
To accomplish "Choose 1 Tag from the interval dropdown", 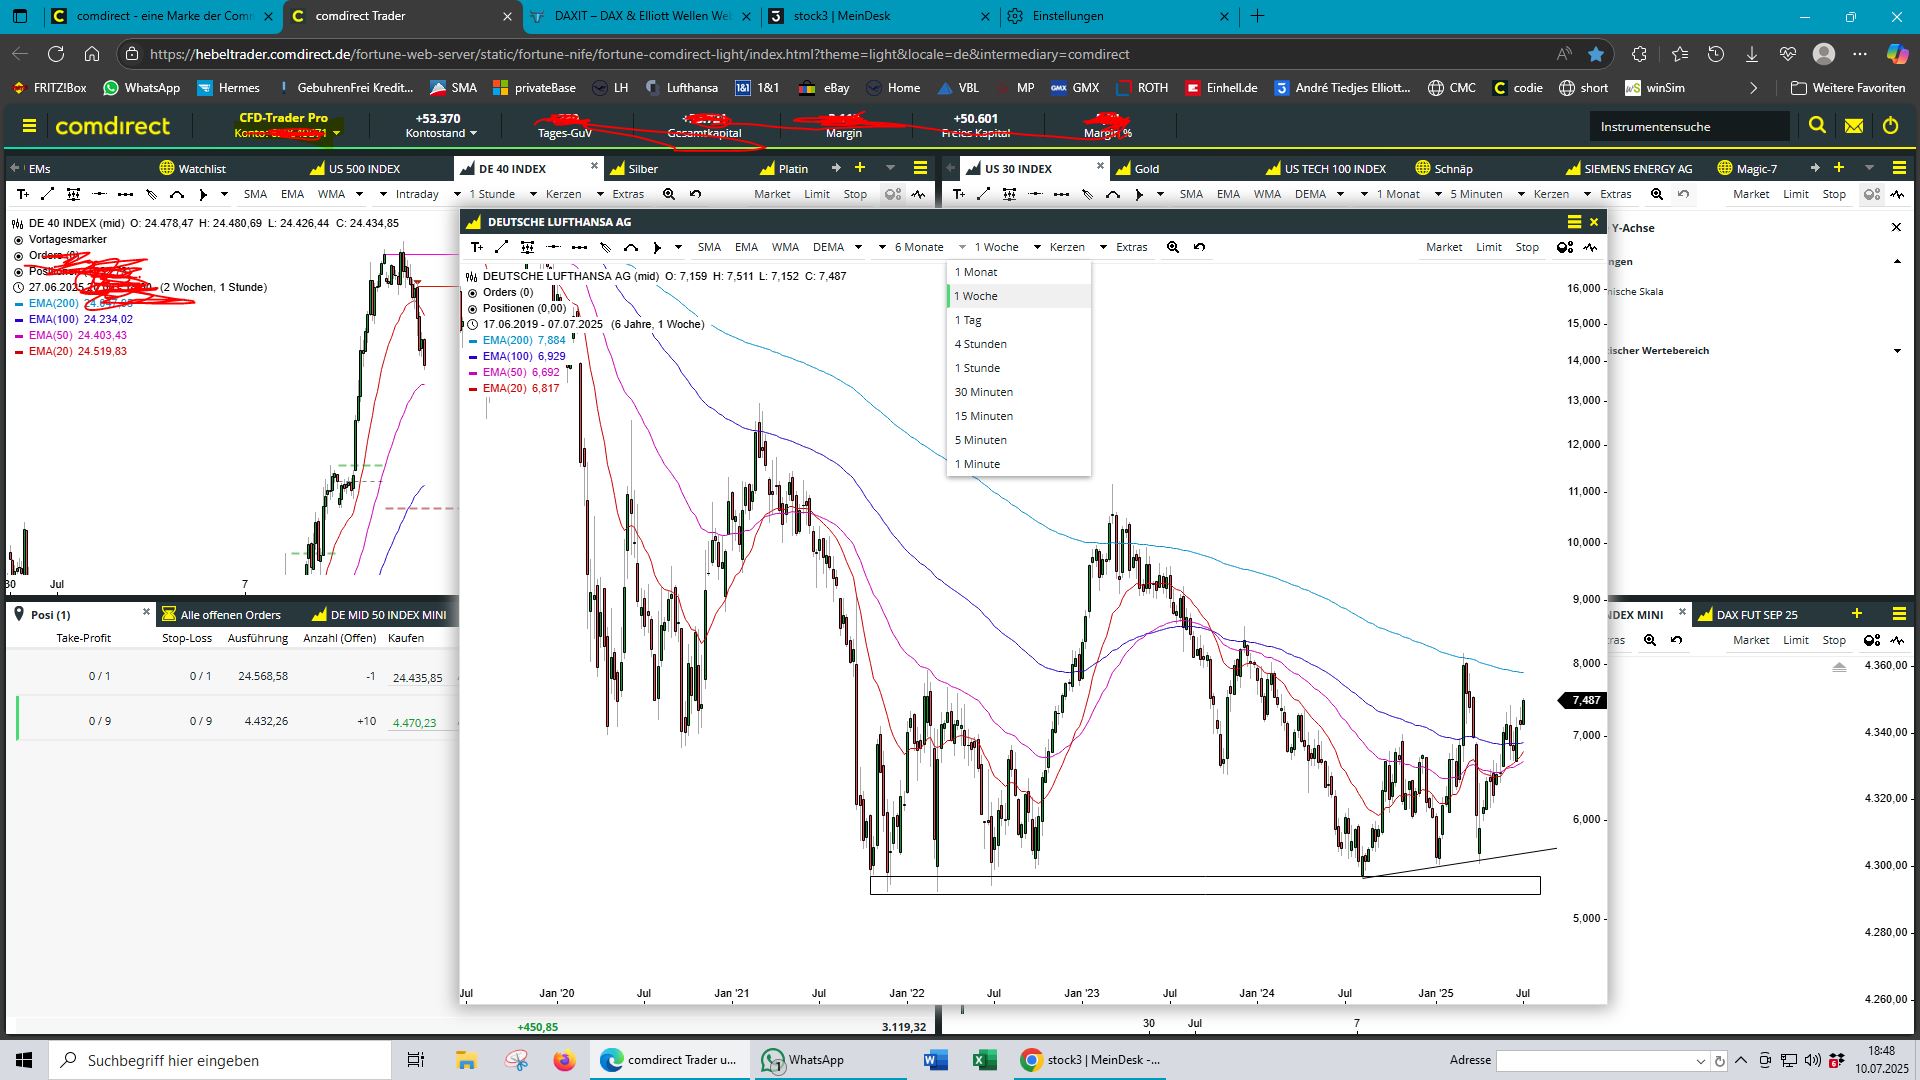I will (x=968, y=320).
